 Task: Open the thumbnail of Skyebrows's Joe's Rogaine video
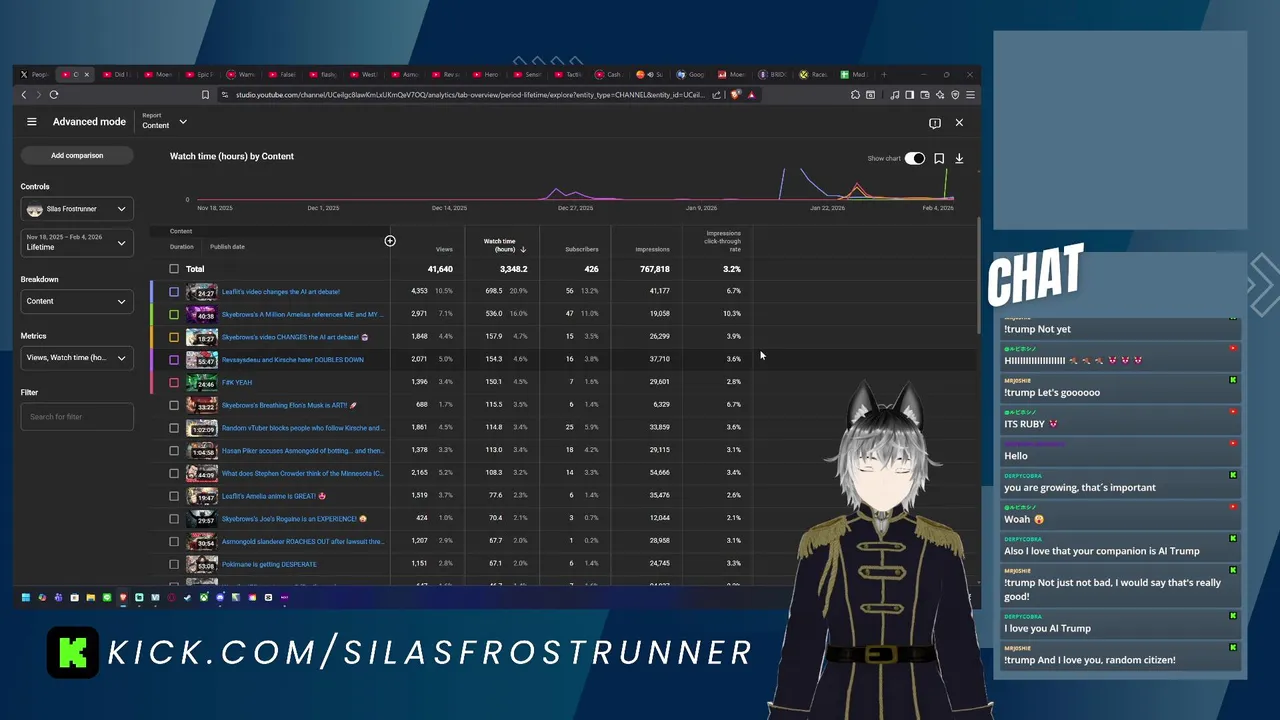click(x=202, y=519)
